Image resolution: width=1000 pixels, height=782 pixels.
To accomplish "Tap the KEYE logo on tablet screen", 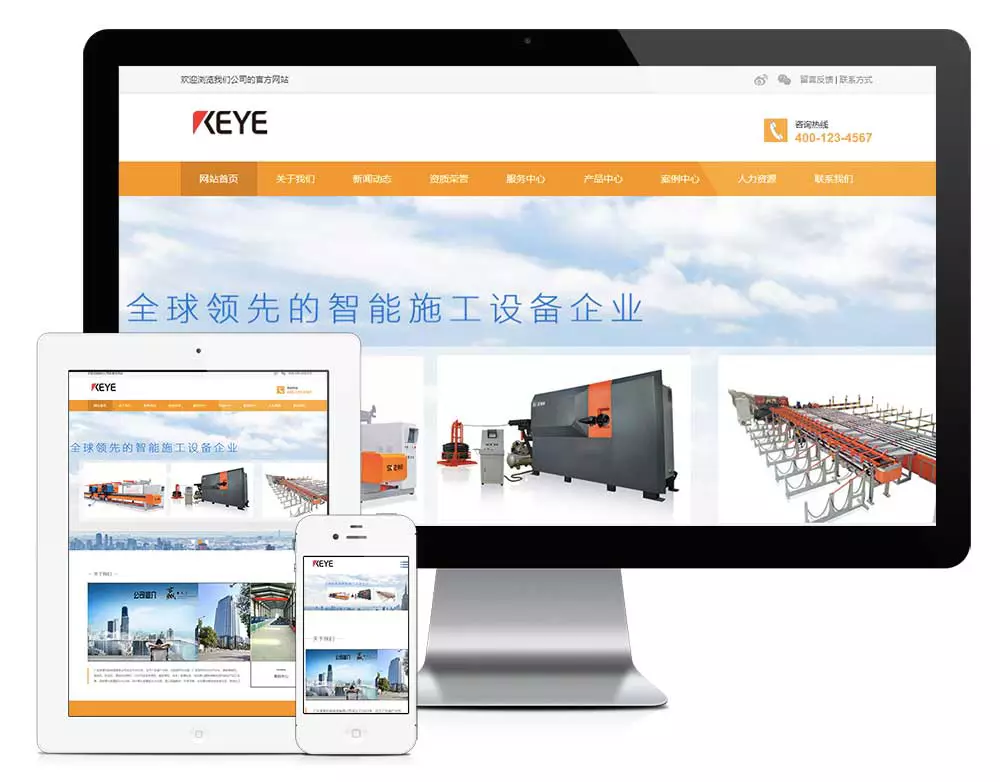I will coord(103,387).
